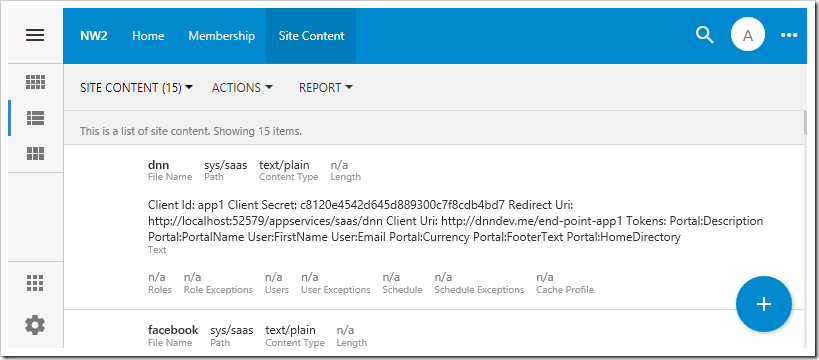Viewport: 819px width, 360px height.
Task: Click the Role Exceptions label
Action: click(x=218, y=289)
